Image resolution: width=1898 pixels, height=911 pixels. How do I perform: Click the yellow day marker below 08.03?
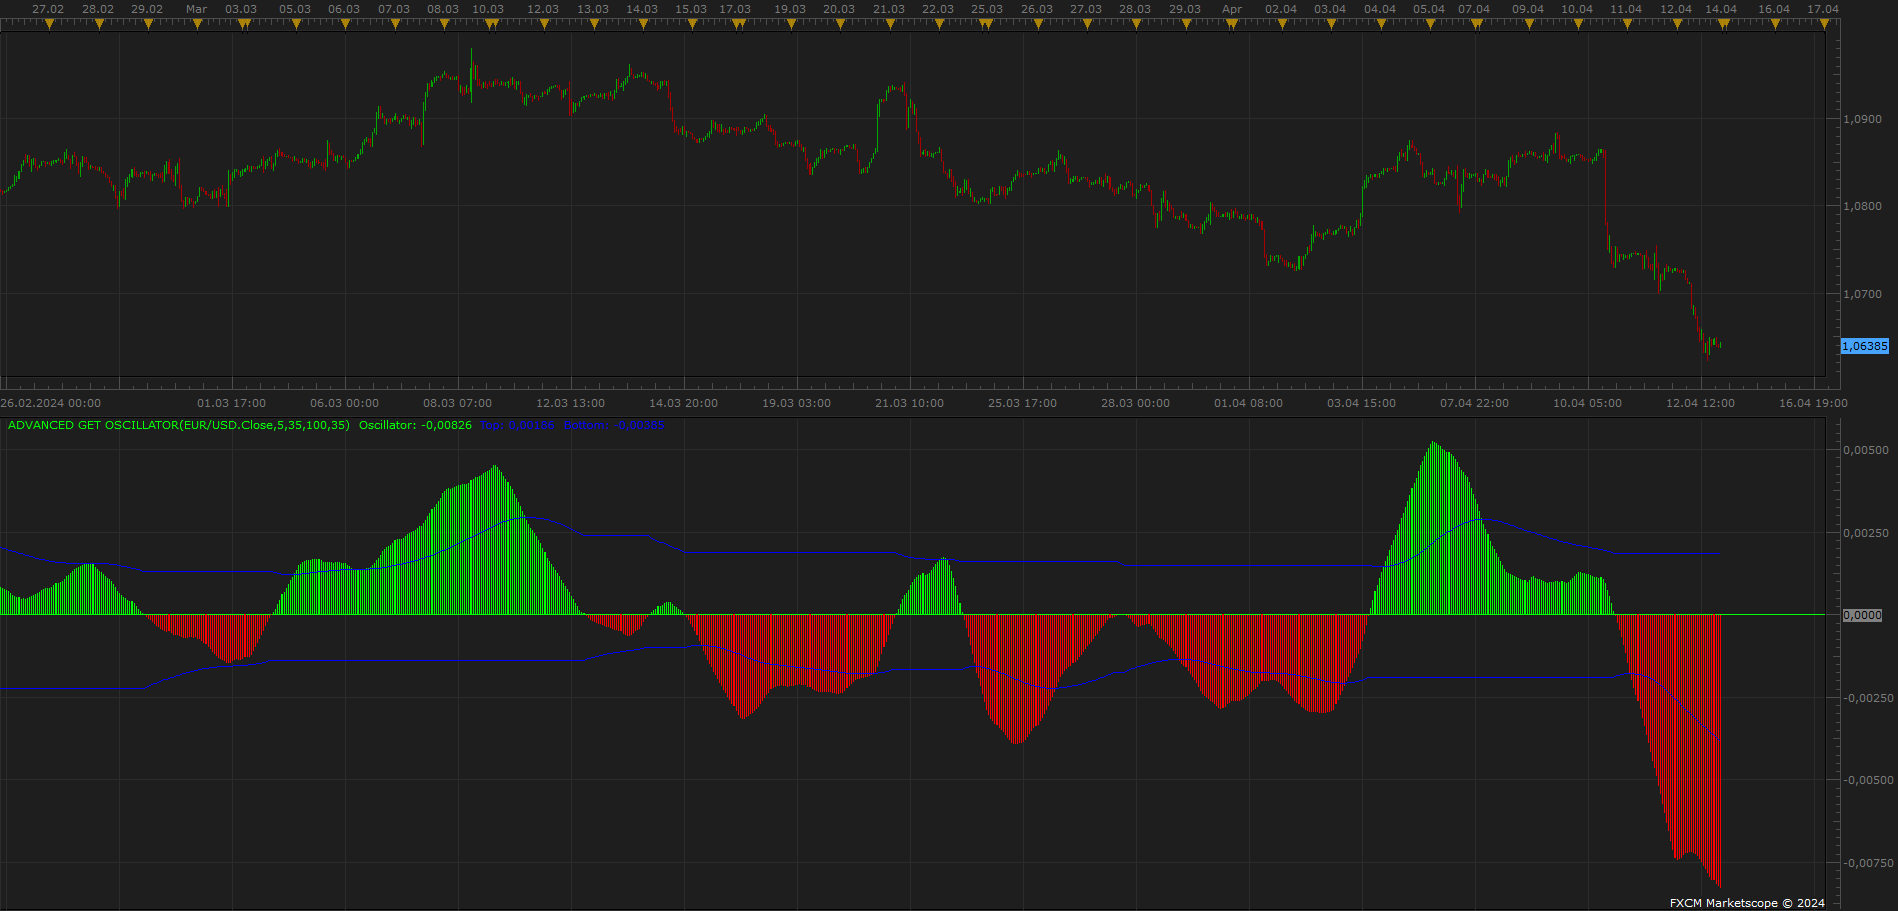coord(444,24)
